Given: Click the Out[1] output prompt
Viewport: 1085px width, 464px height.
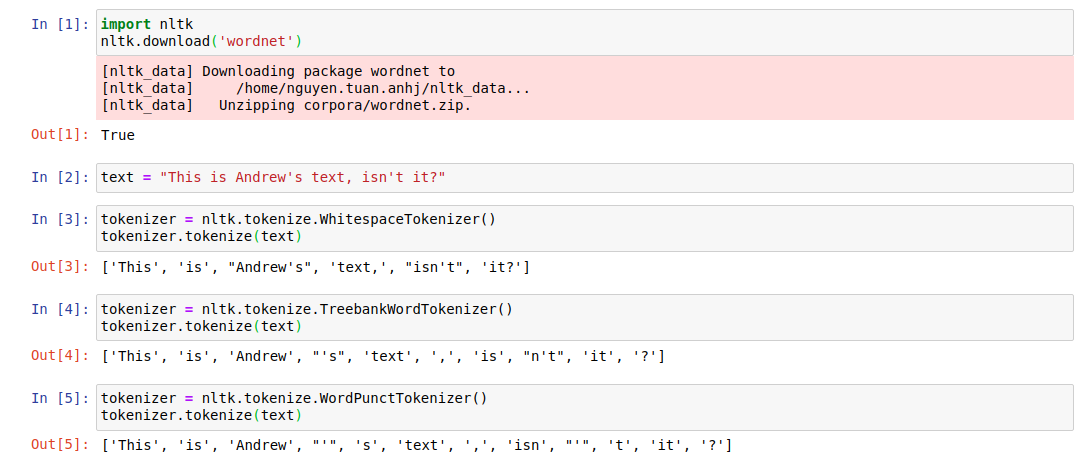Looking at the screenshot, I should pyautogui.click(x=60, y=135).
